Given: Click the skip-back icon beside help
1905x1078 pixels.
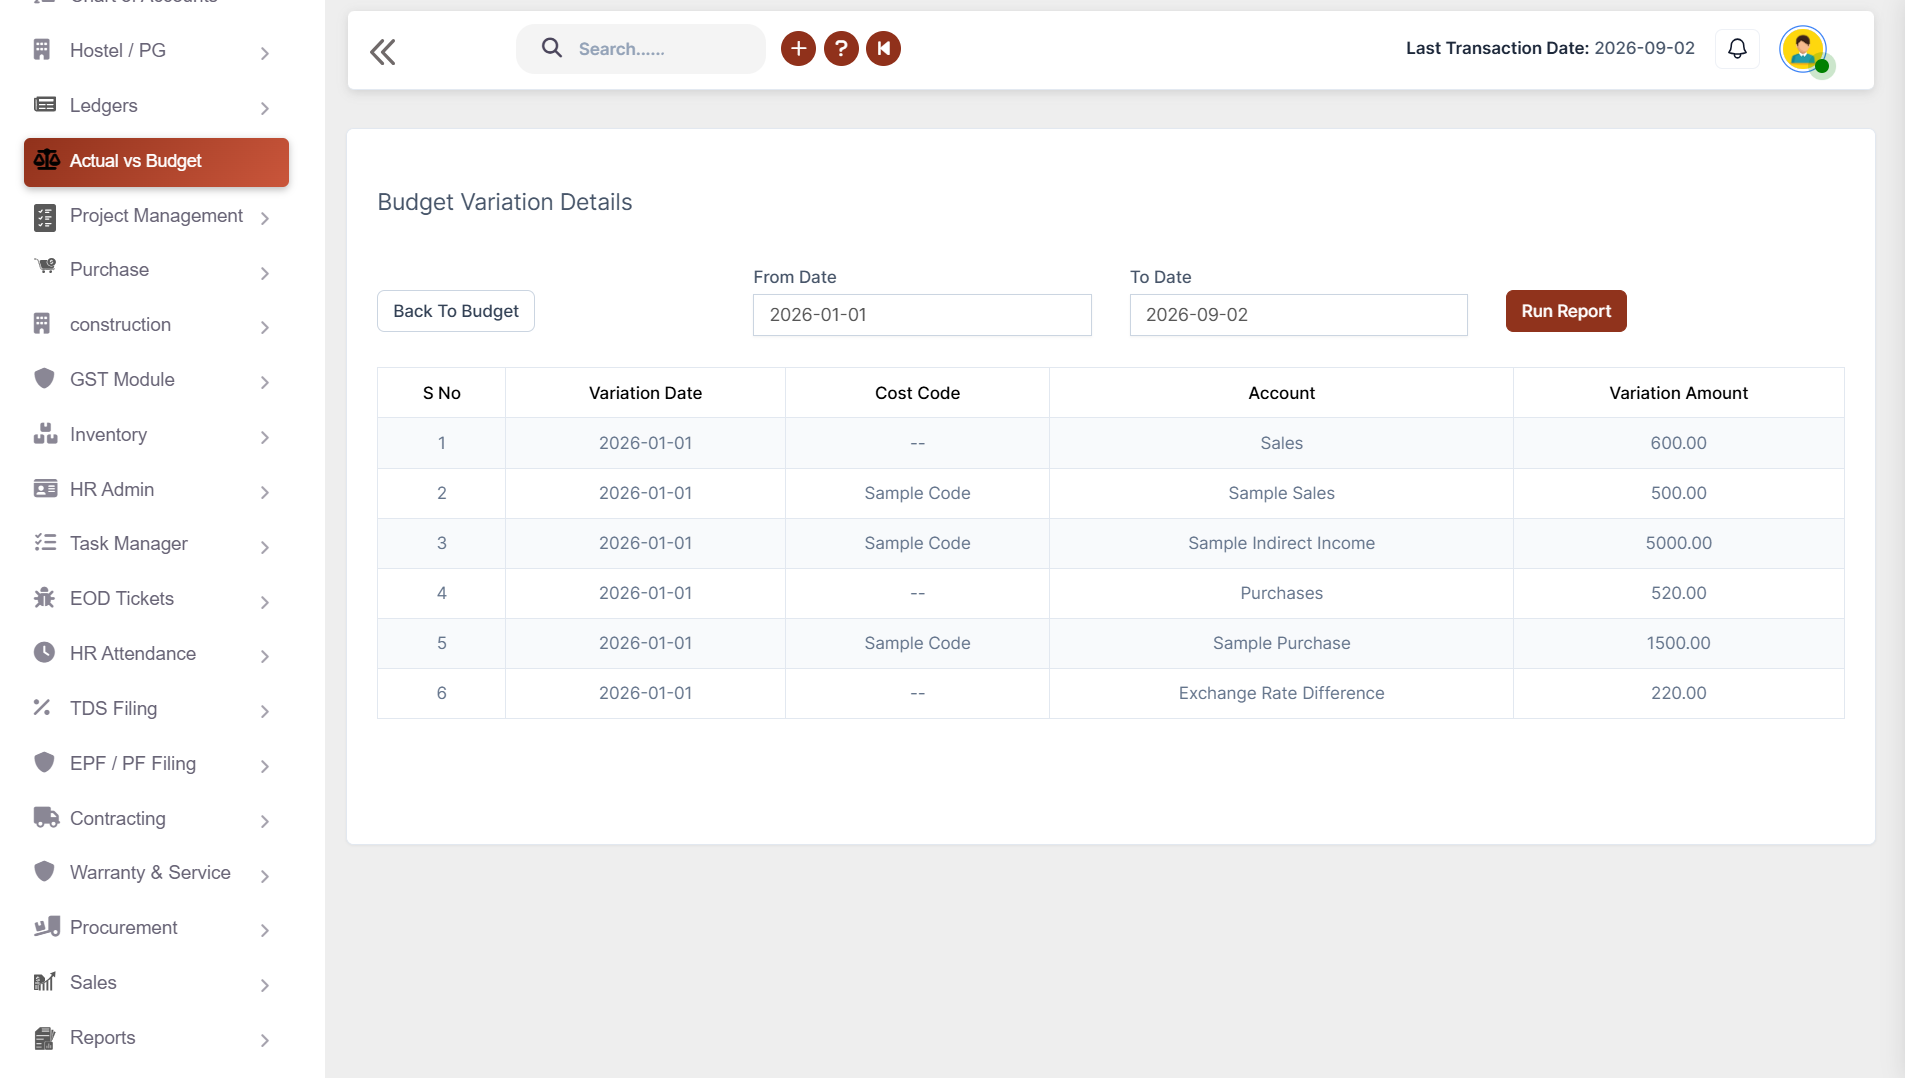Looking at the screenshot, I should (884, 48).
